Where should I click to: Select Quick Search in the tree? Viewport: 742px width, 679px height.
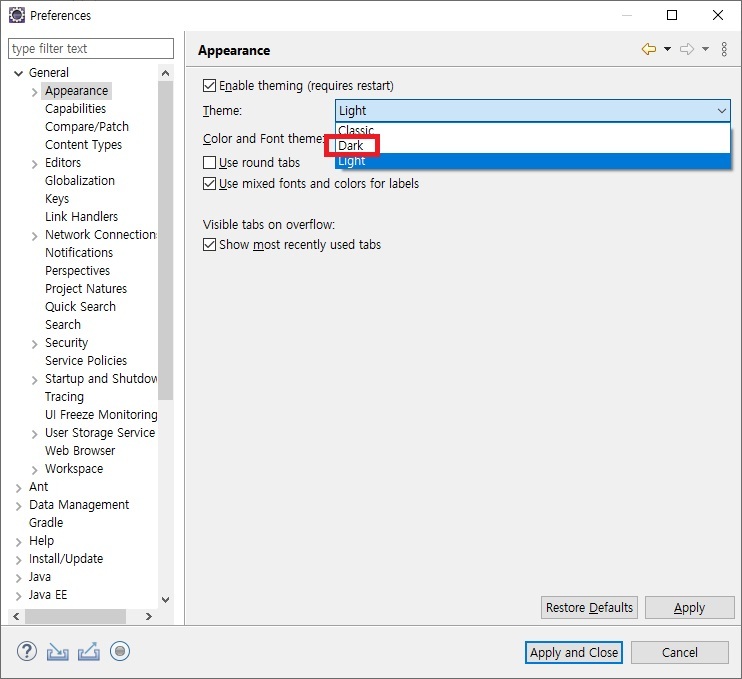[x=80, y=307]
